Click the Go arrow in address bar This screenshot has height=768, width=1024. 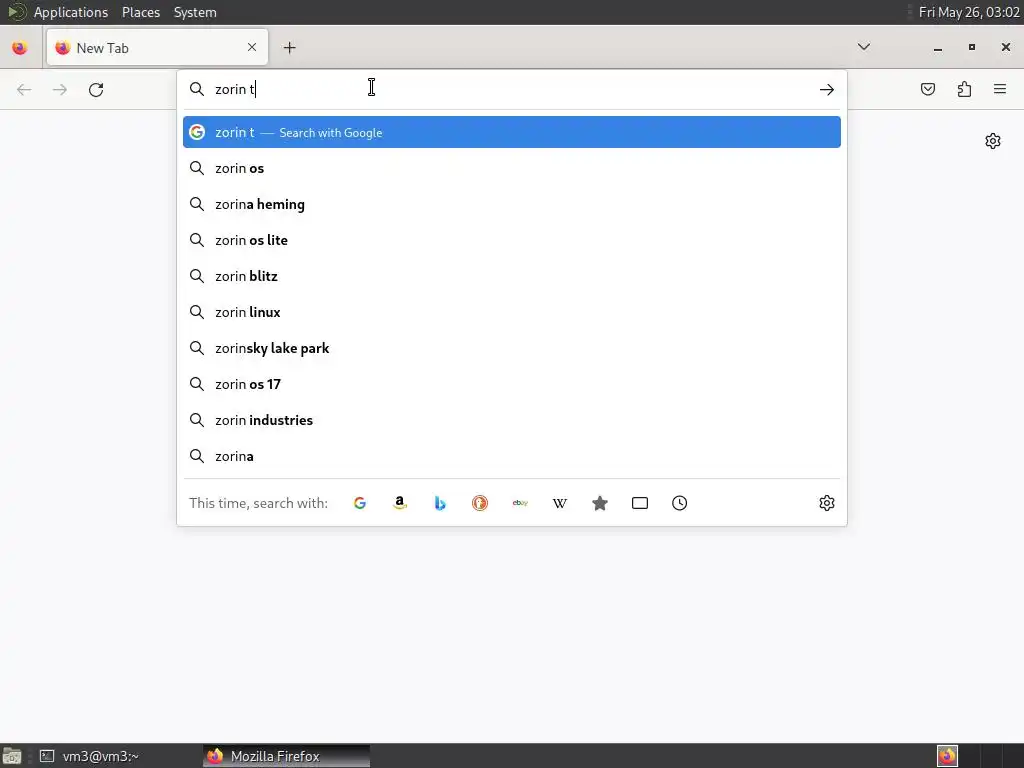coord(827,89)
